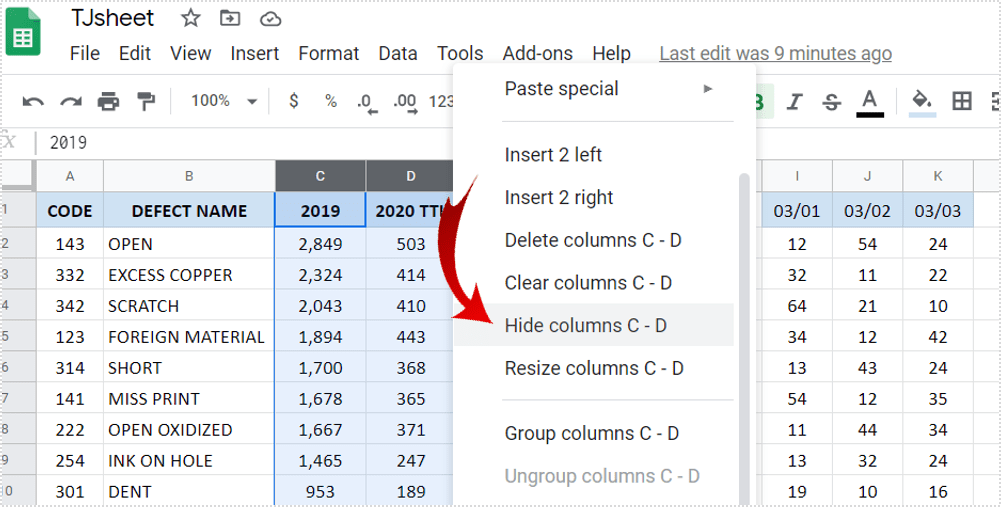Star the TJsheet document
The image size is (1001, 507).
tap(191, 19)
